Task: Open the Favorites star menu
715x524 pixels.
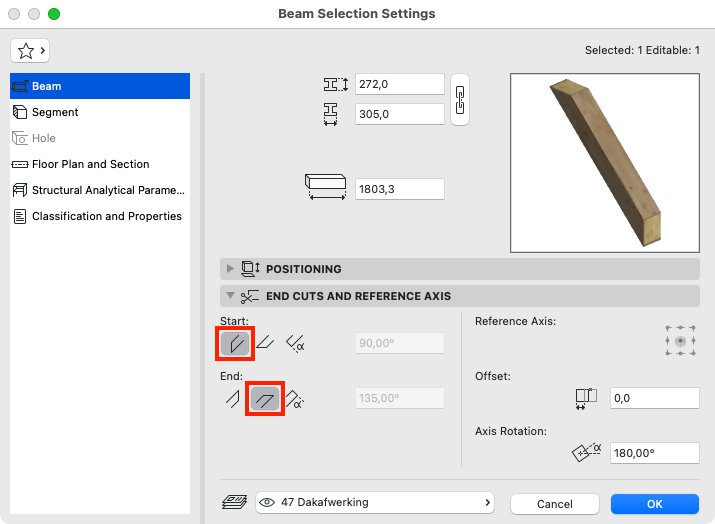Action: pos(30,51)
